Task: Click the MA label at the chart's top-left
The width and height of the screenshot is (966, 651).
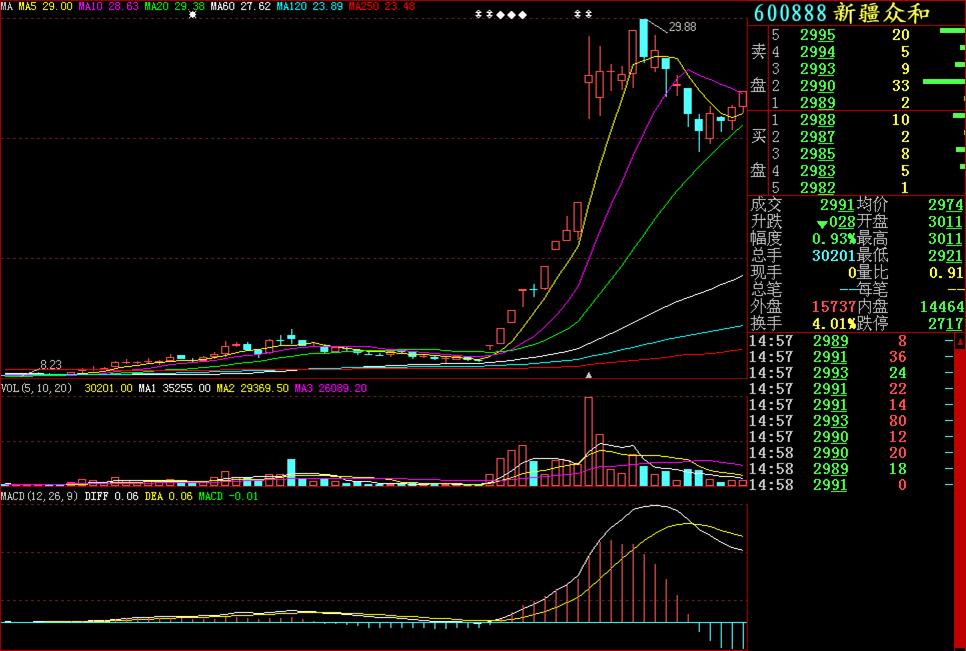Action: coord(7,6)
